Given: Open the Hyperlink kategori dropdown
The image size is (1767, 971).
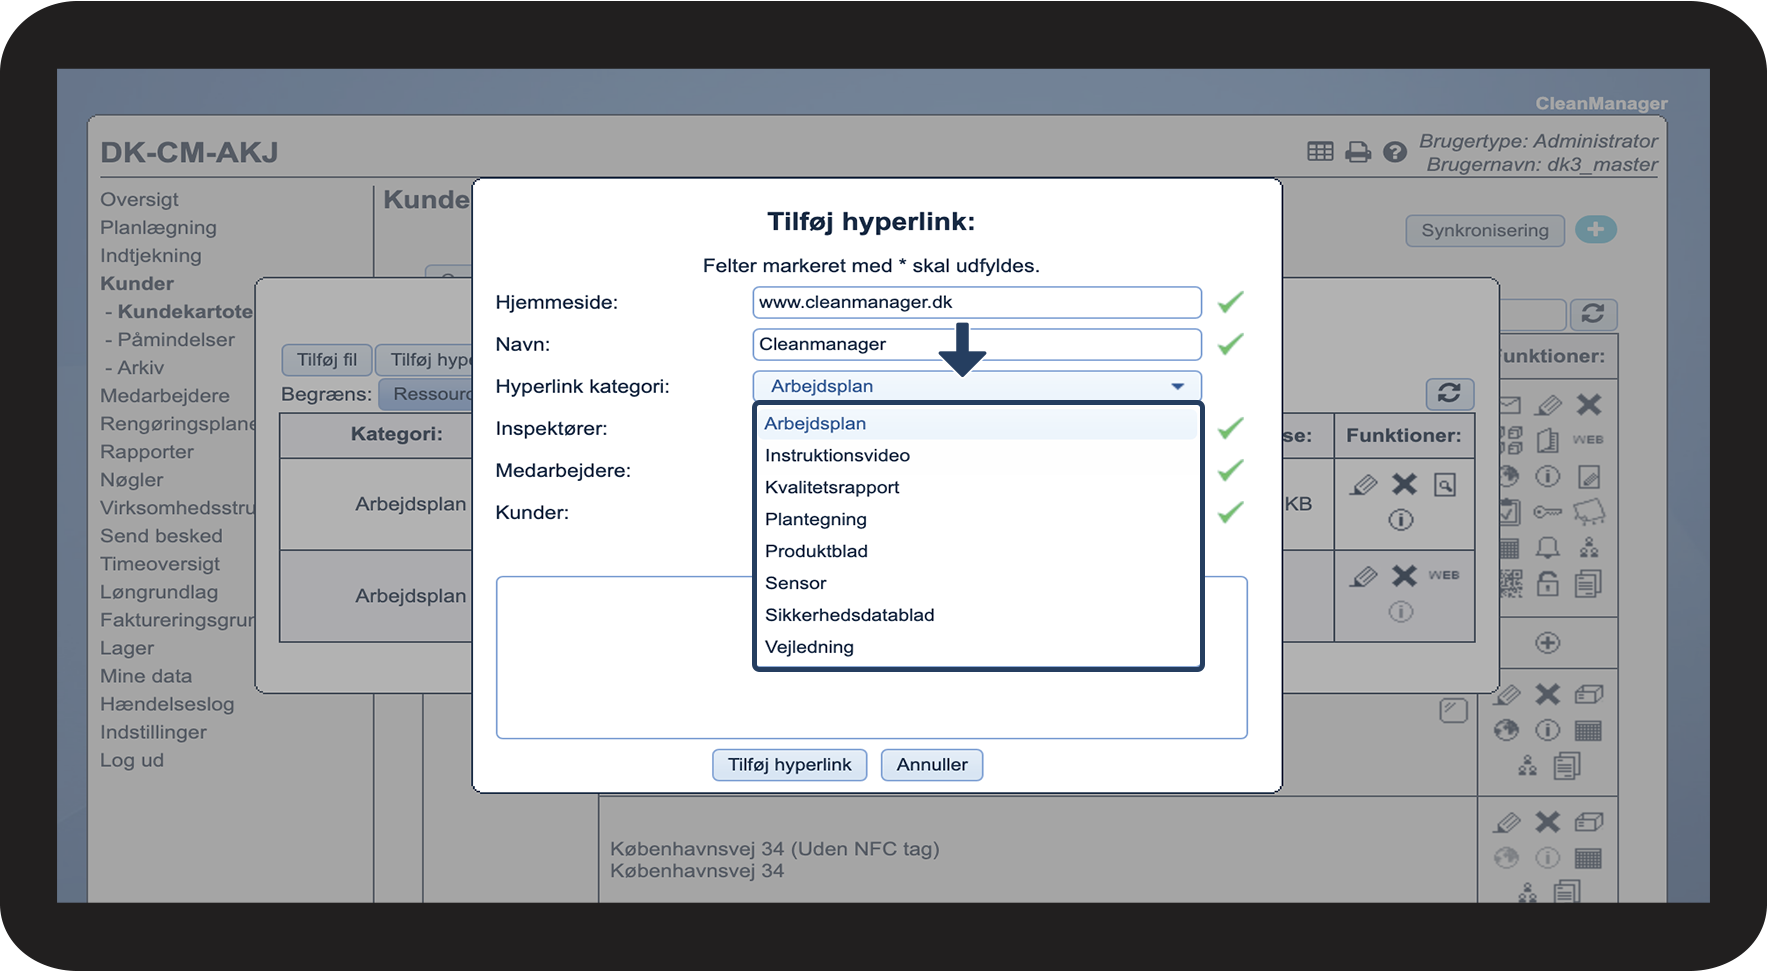Looking at the screenshot, I should tap(977, 386).
